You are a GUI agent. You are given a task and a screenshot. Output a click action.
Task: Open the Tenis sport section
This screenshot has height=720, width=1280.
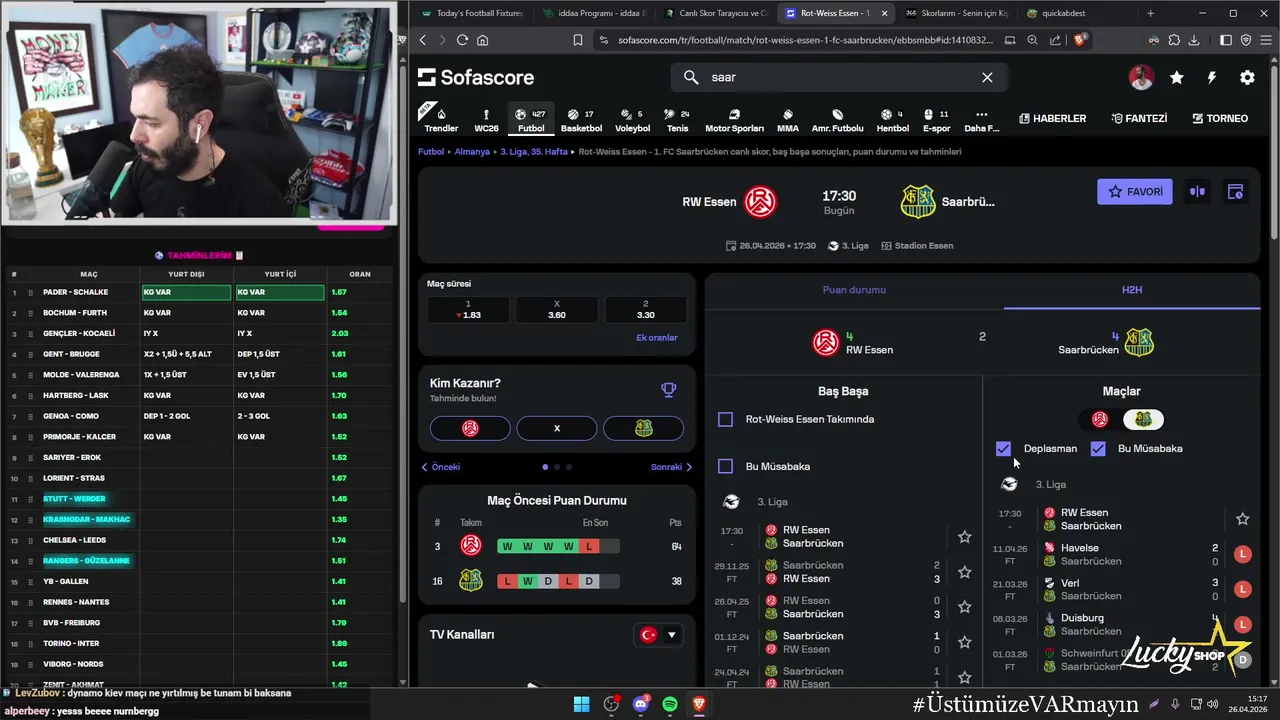[x=678, y=119]
